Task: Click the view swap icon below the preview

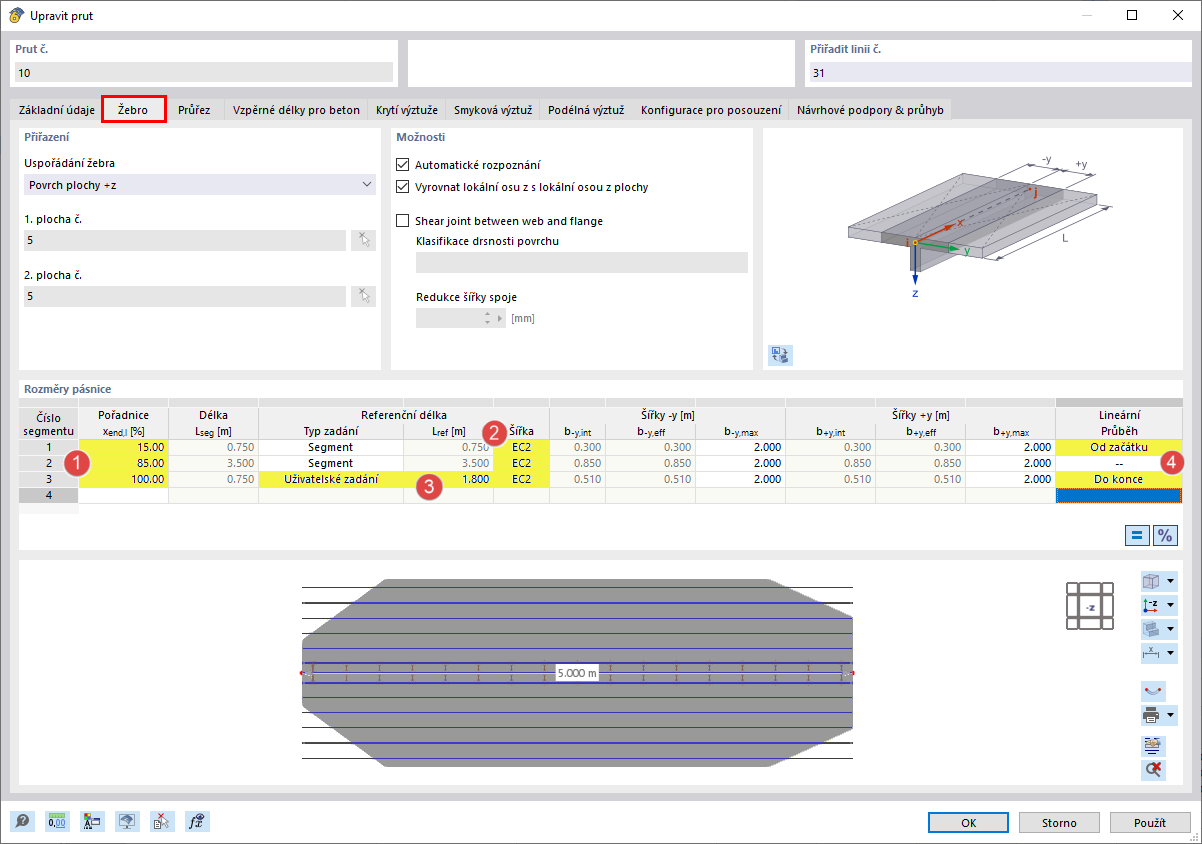Action: [780, 354]
